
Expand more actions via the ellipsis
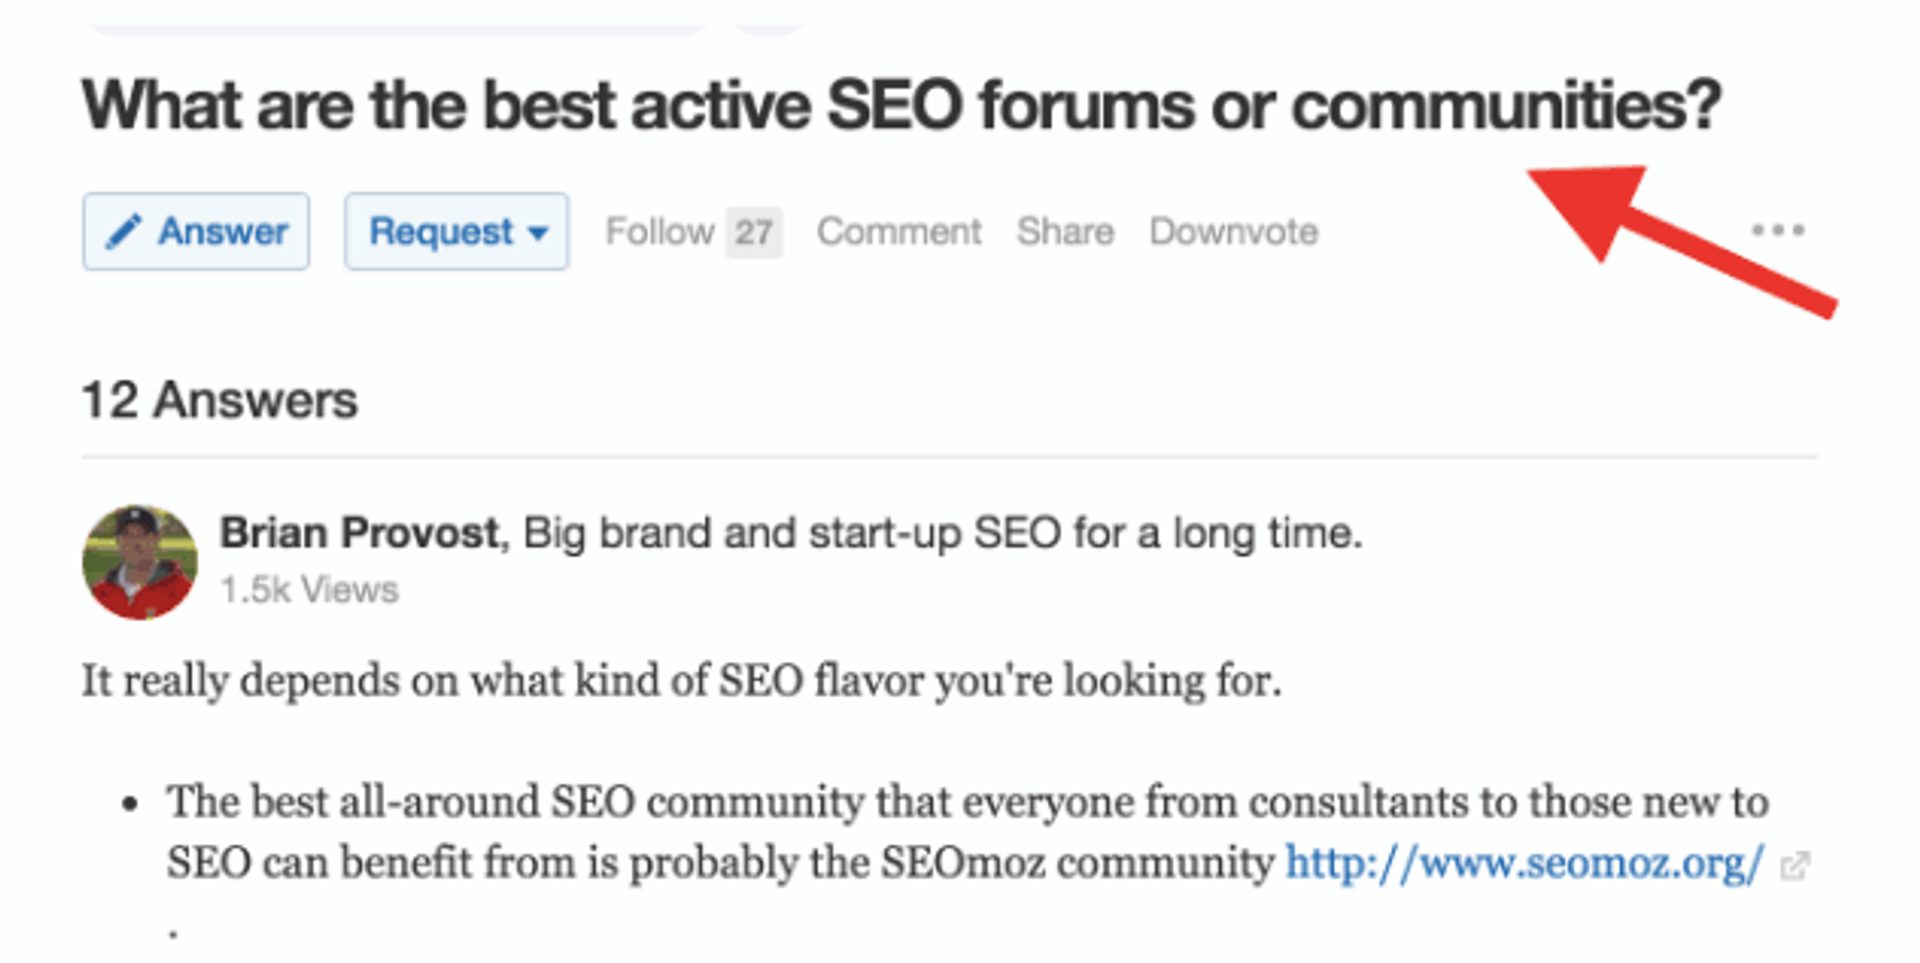1777,230
